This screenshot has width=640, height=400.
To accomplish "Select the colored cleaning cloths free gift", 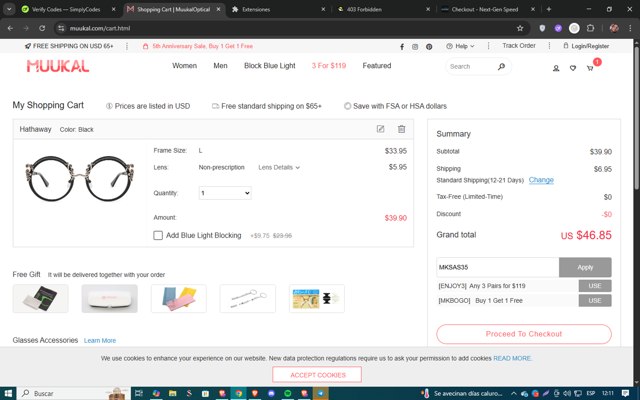I will (179, 299).
